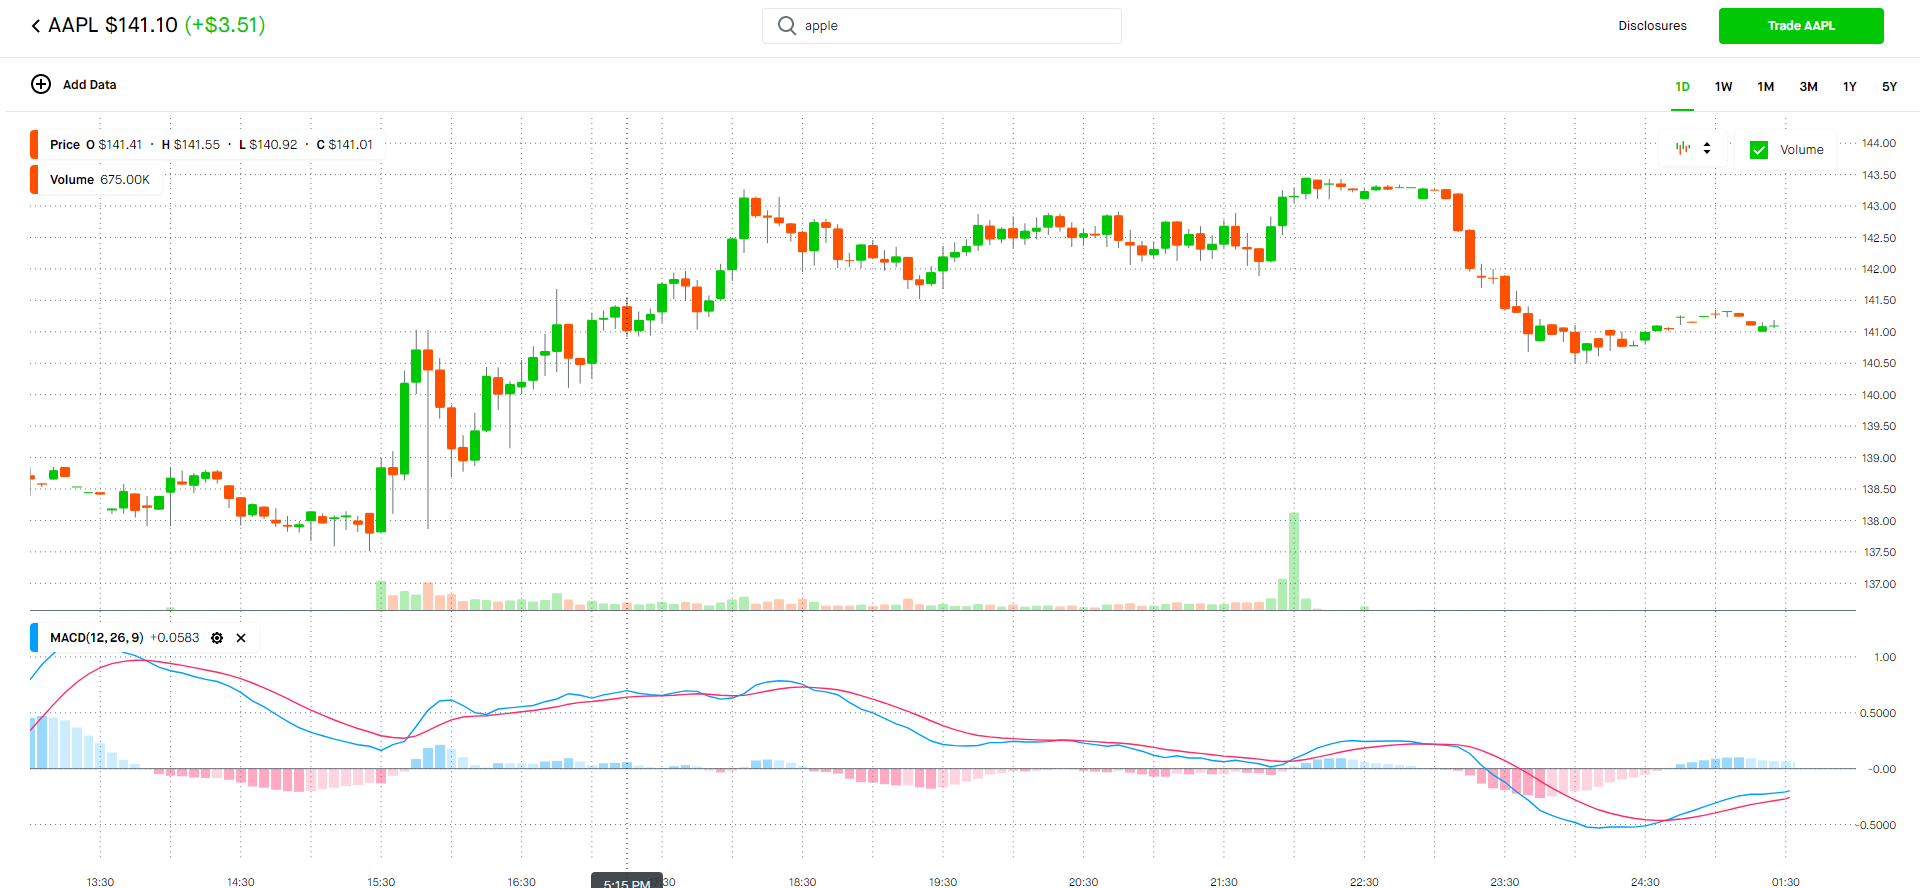
Task: Expand chart type selector arrows
Action: pyautogui.click(x=1707, y=148)
